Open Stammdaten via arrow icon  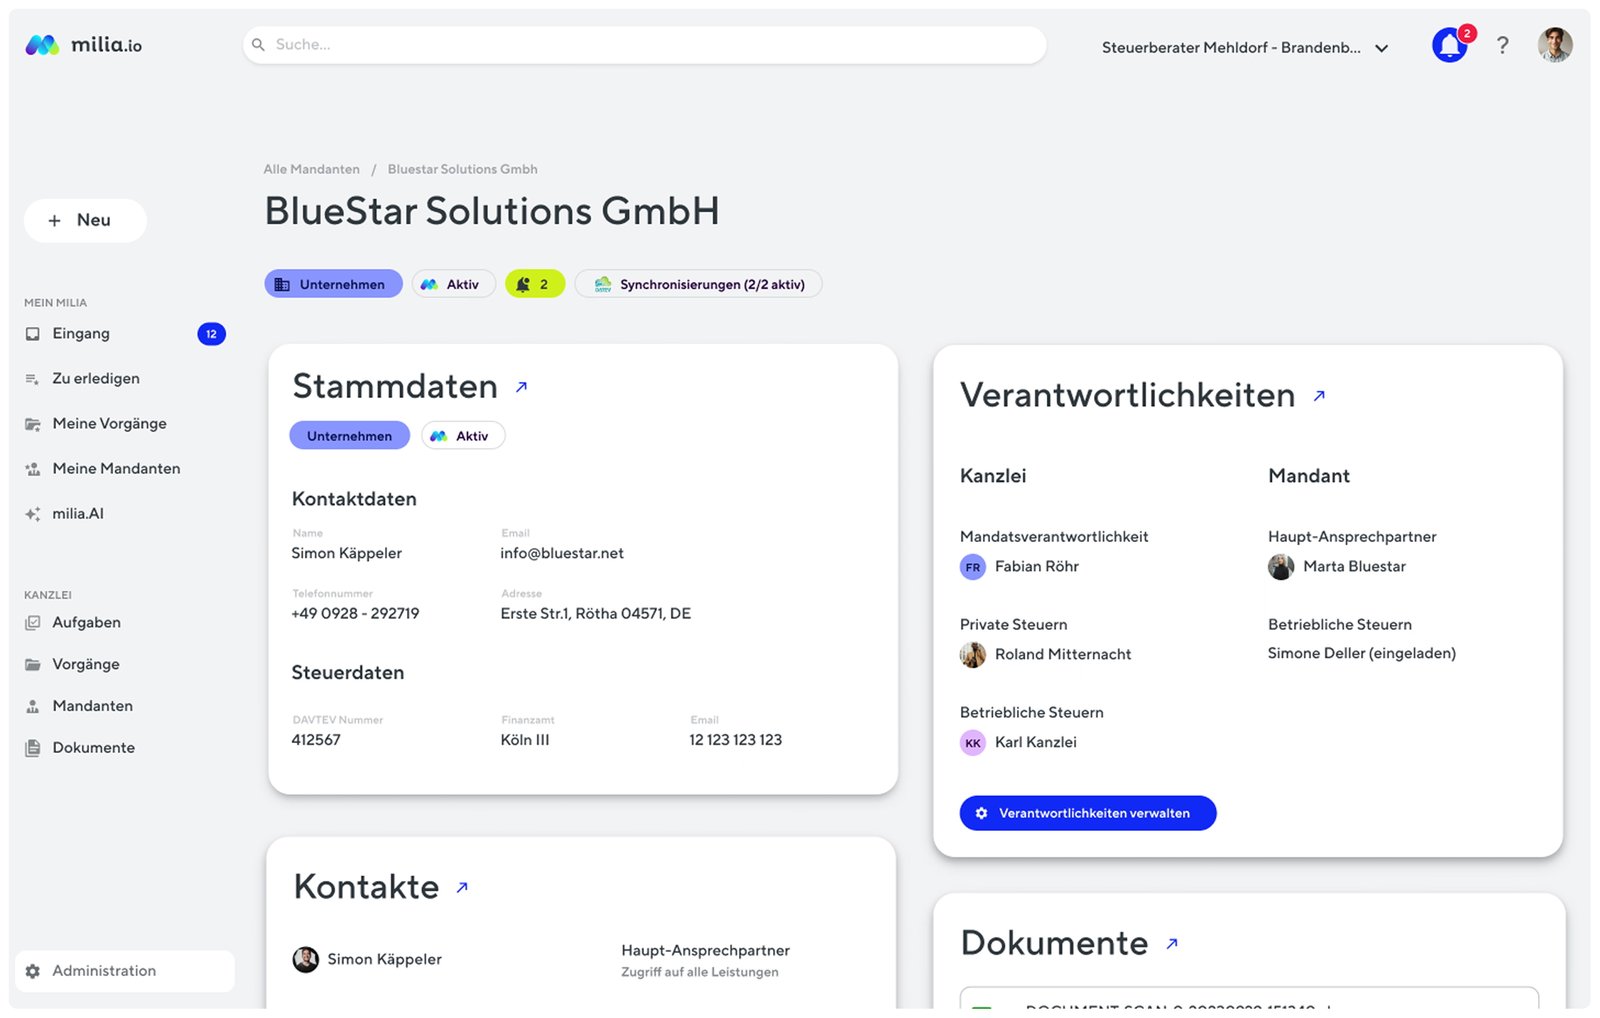tap(521, 387)
